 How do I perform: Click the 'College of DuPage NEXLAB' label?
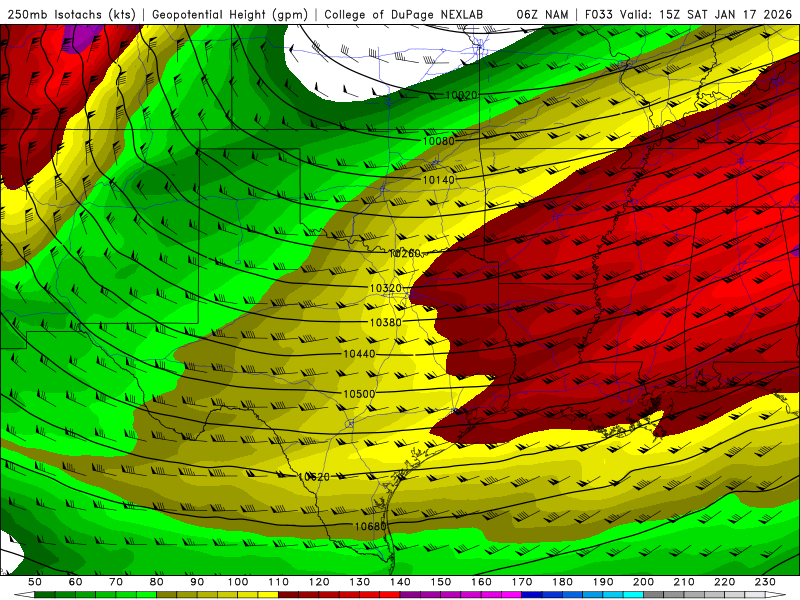pyautogui.click(x=404, y=15)
